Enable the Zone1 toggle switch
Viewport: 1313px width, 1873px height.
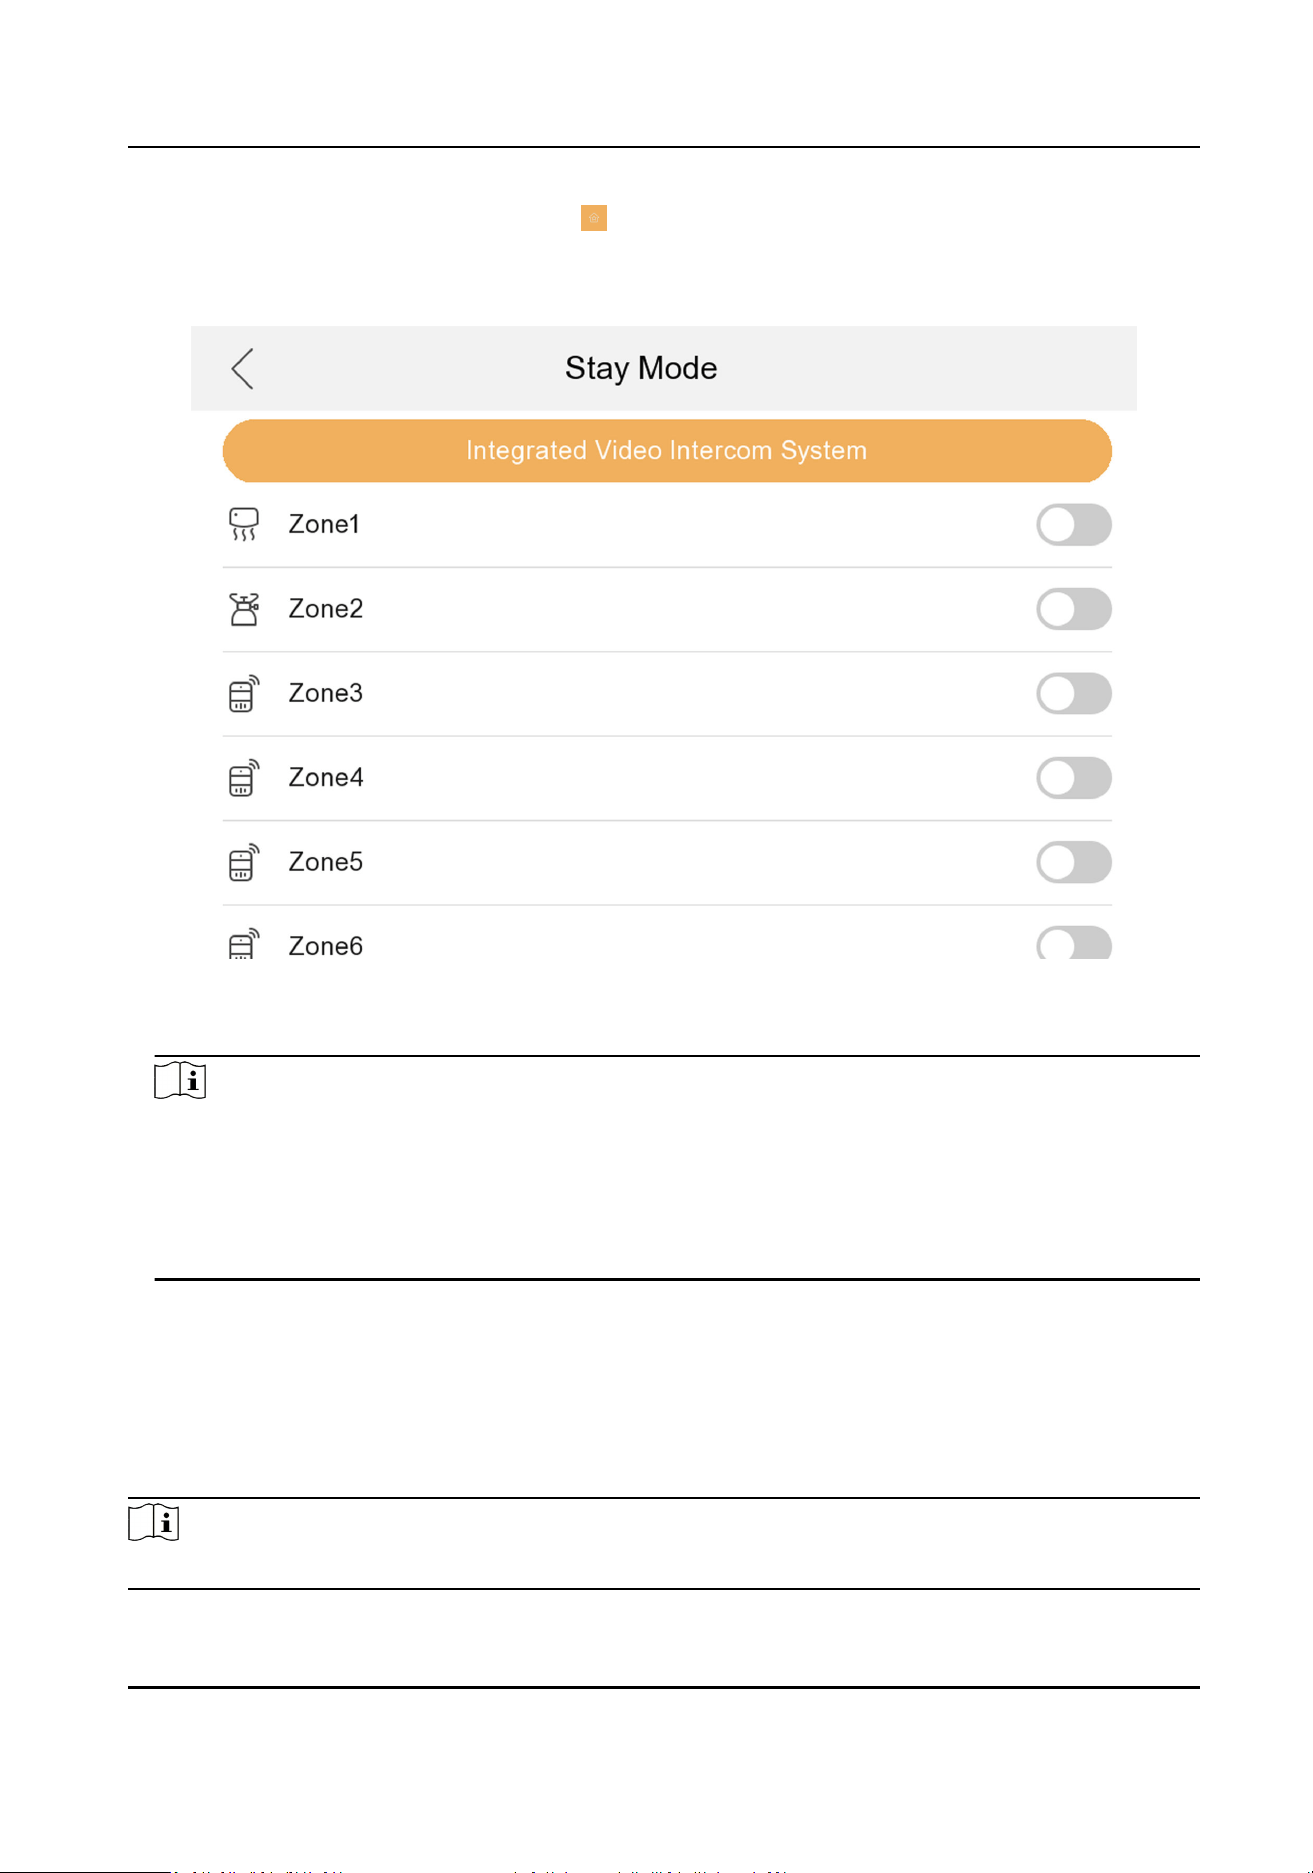tap(1074, 525)
